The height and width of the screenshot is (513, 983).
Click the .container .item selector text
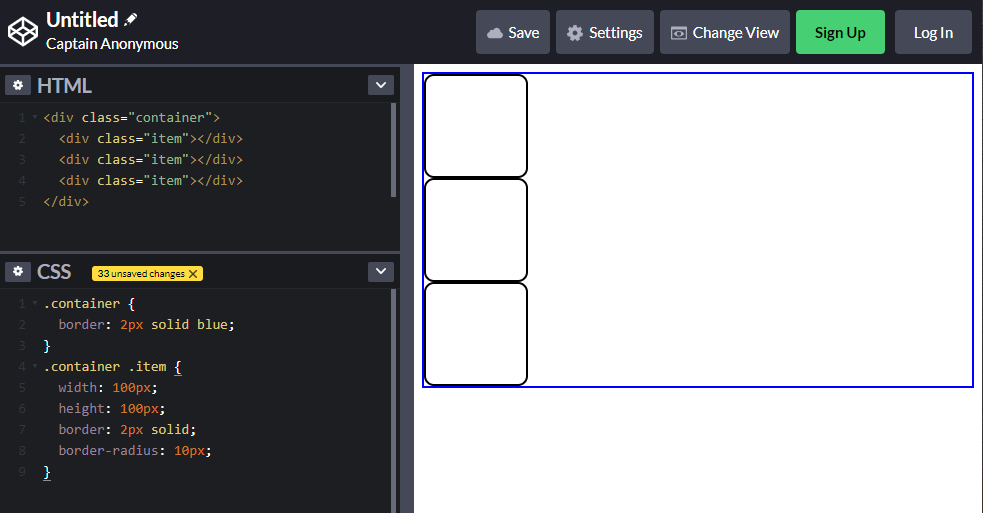tap(105, 366)
